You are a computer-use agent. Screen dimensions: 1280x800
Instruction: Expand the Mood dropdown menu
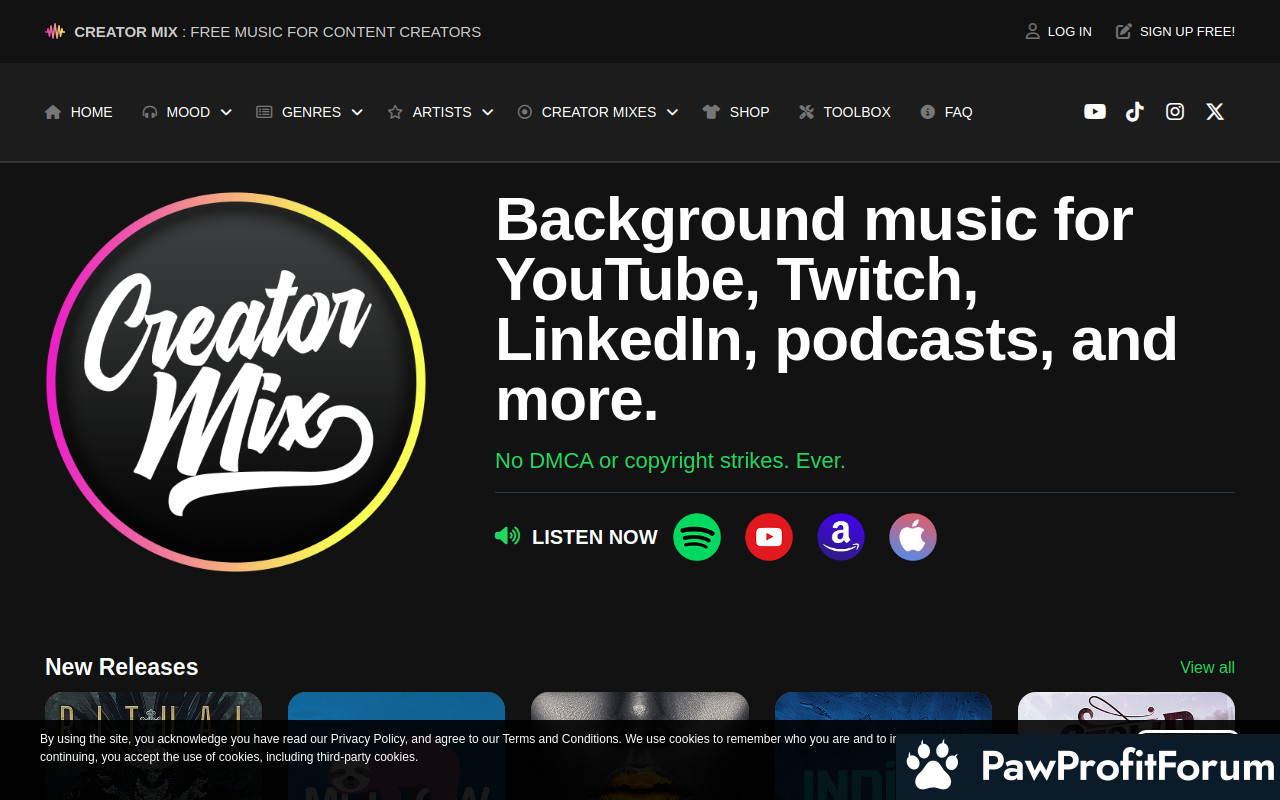click(x=188, y=112)
